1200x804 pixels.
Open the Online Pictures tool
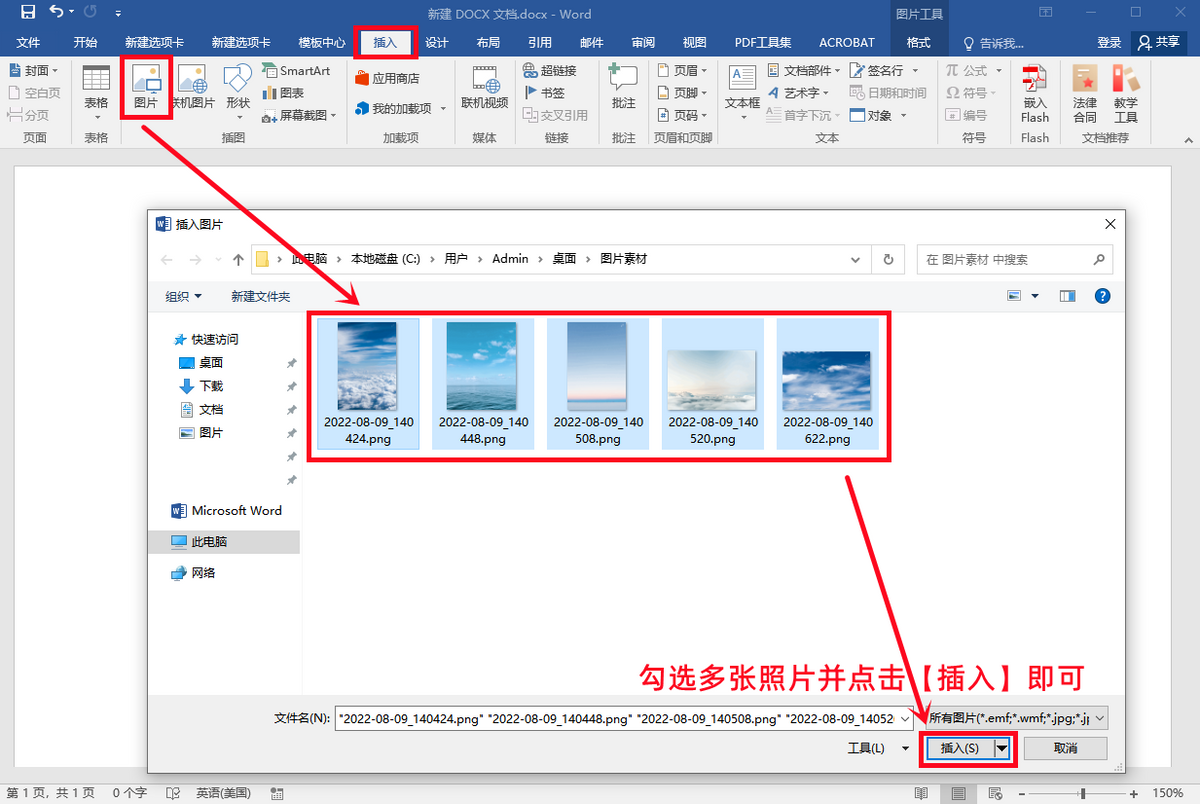[192, 88]
